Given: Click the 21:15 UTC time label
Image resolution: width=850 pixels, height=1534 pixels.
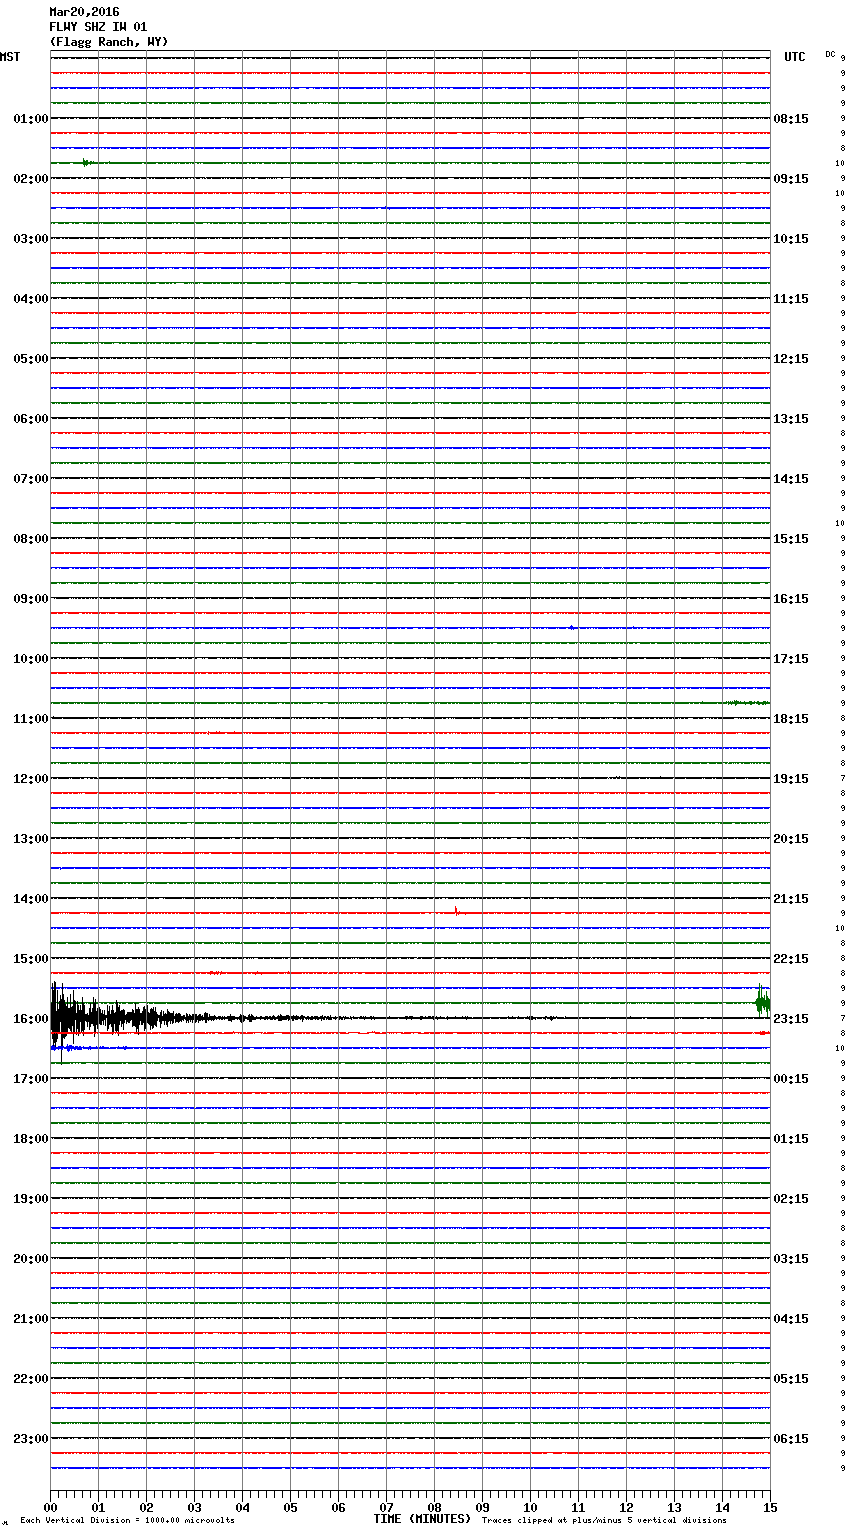Looking at the screenshot, I should (x=791, y=899).
